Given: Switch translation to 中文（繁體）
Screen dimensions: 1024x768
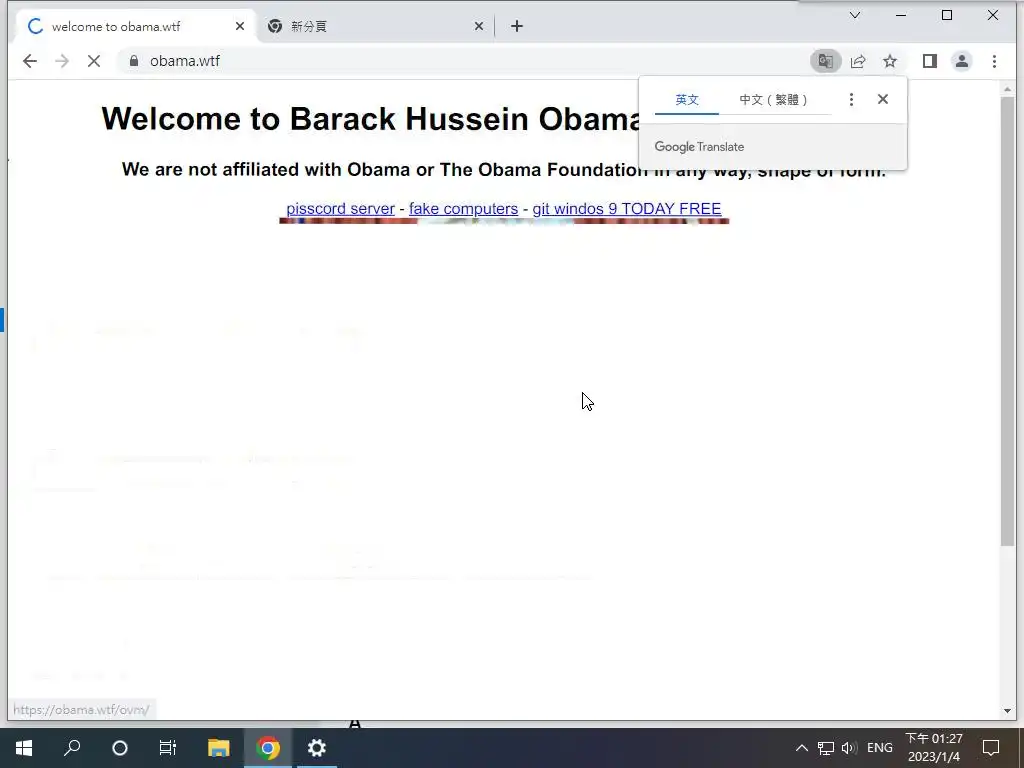Looking at the screenshot, I should tap(775, 100).
